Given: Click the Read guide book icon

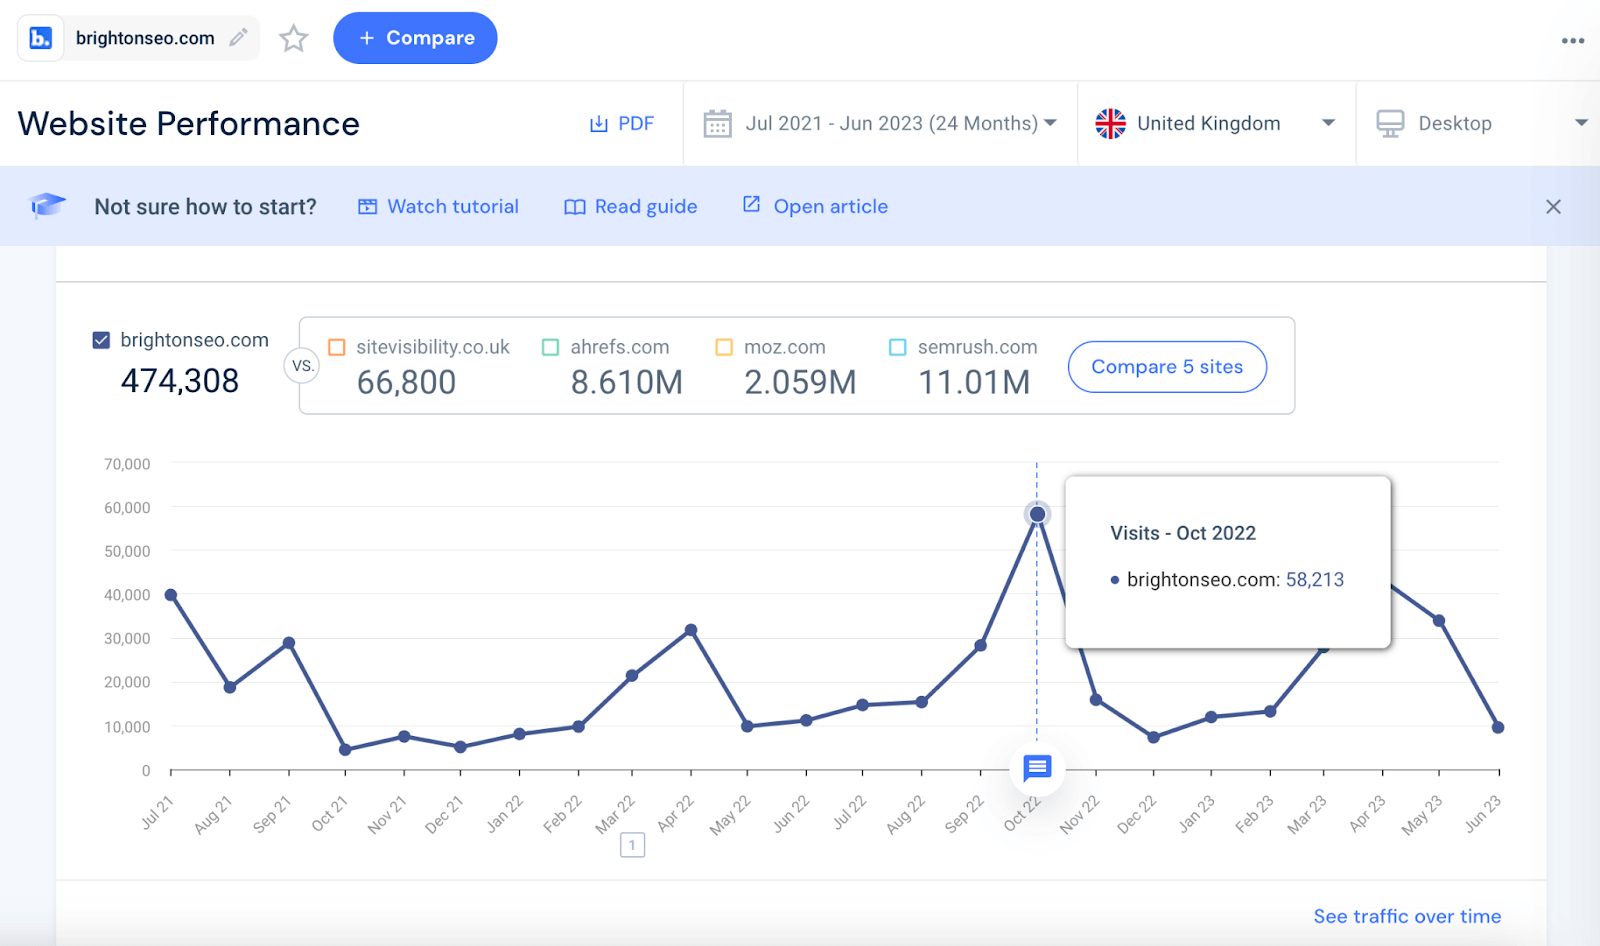Looking at the screenshot, I should coord(574,207).
